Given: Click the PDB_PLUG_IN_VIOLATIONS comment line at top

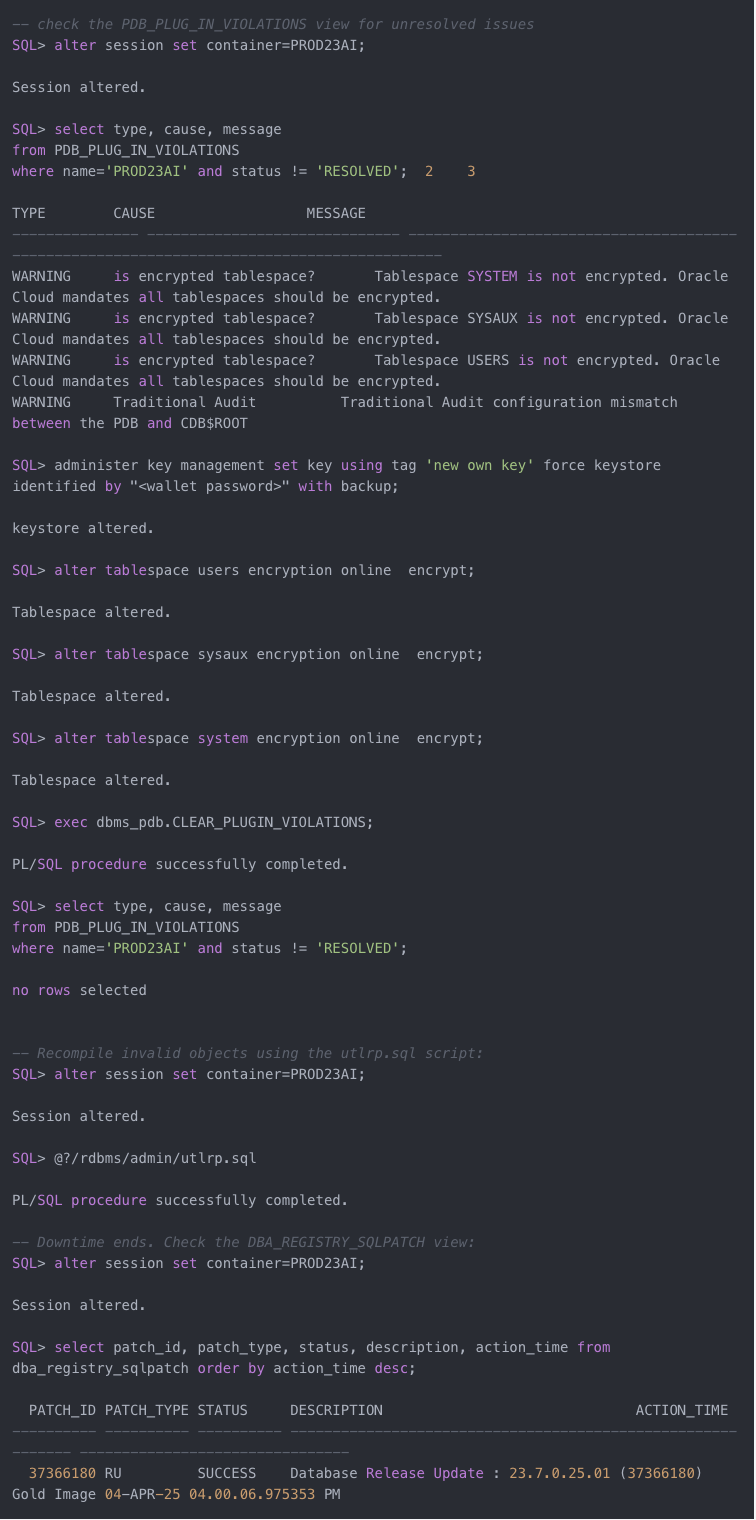Looking at the screenshot, I should point(273,24).
